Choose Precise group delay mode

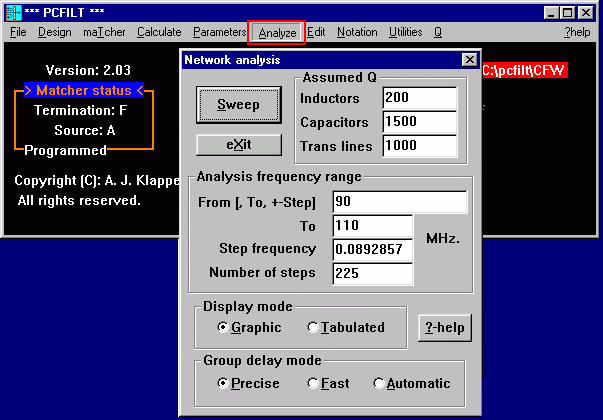[x=223, y=384]
